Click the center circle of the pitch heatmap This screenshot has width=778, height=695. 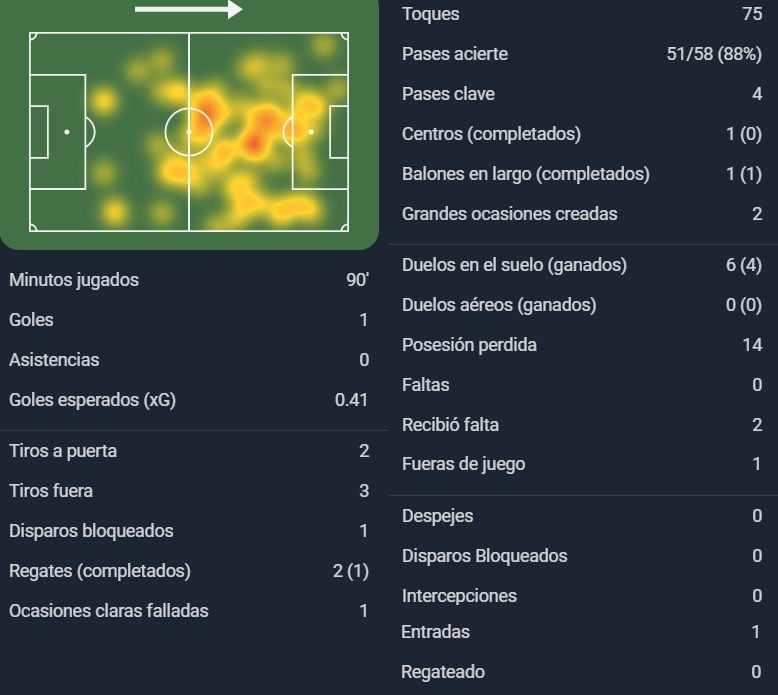click(x=189, y=132)
